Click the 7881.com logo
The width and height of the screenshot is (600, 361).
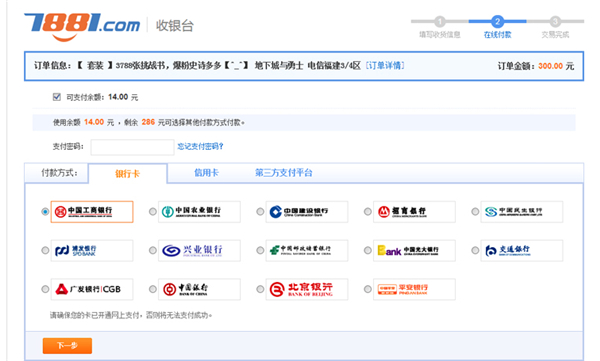click(82, 27)
